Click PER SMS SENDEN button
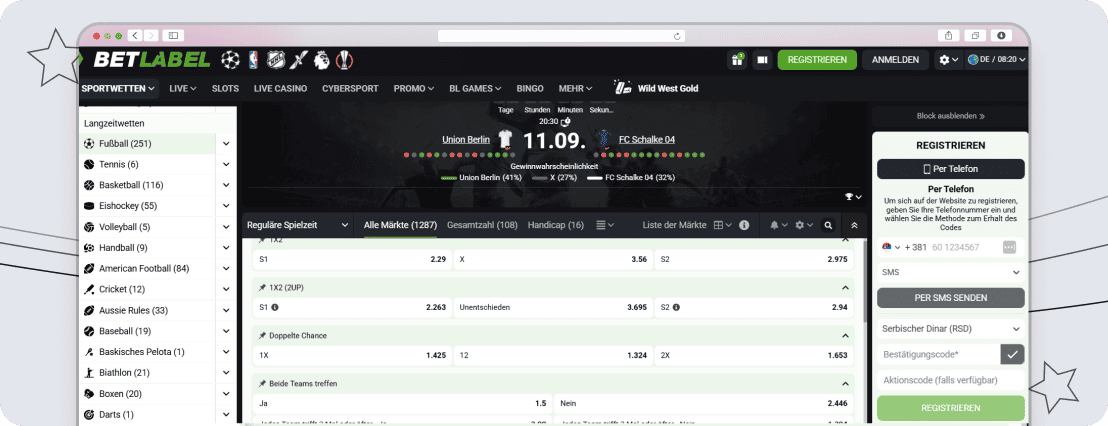1108x426 pixels. pos(950,297)
